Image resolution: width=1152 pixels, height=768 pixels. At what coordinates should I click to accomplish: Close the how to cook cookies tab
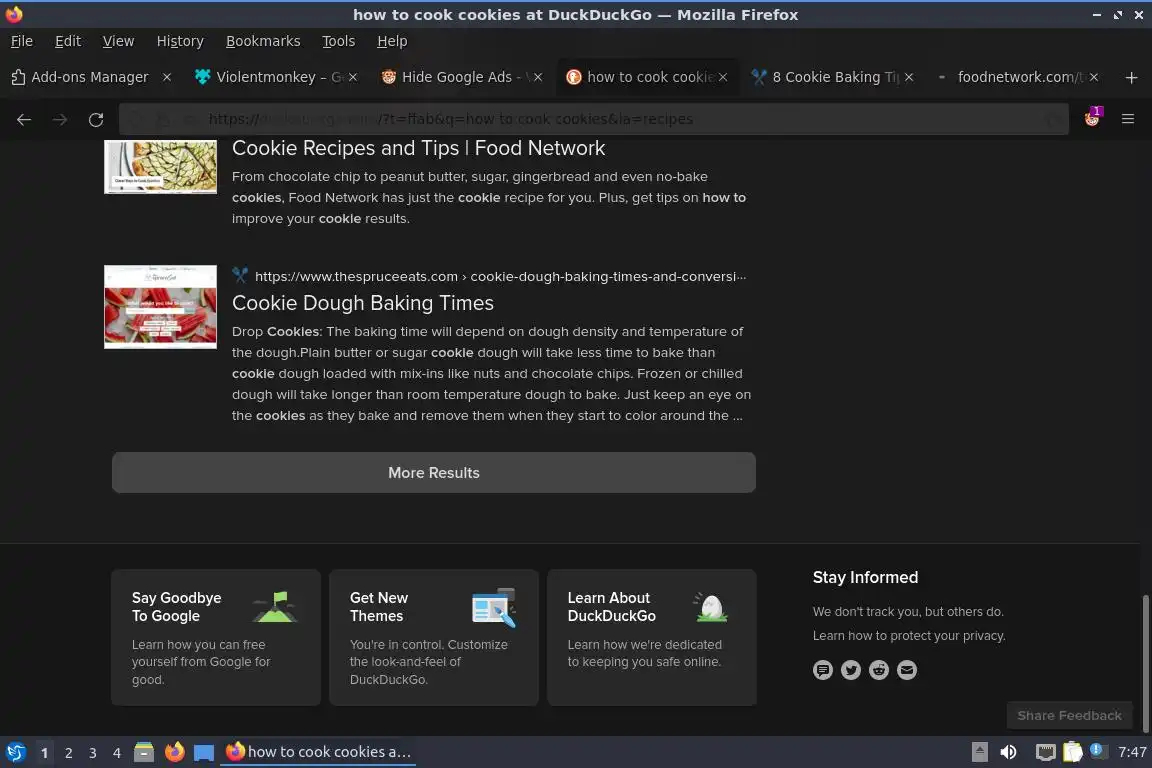(x=723, y=77)
